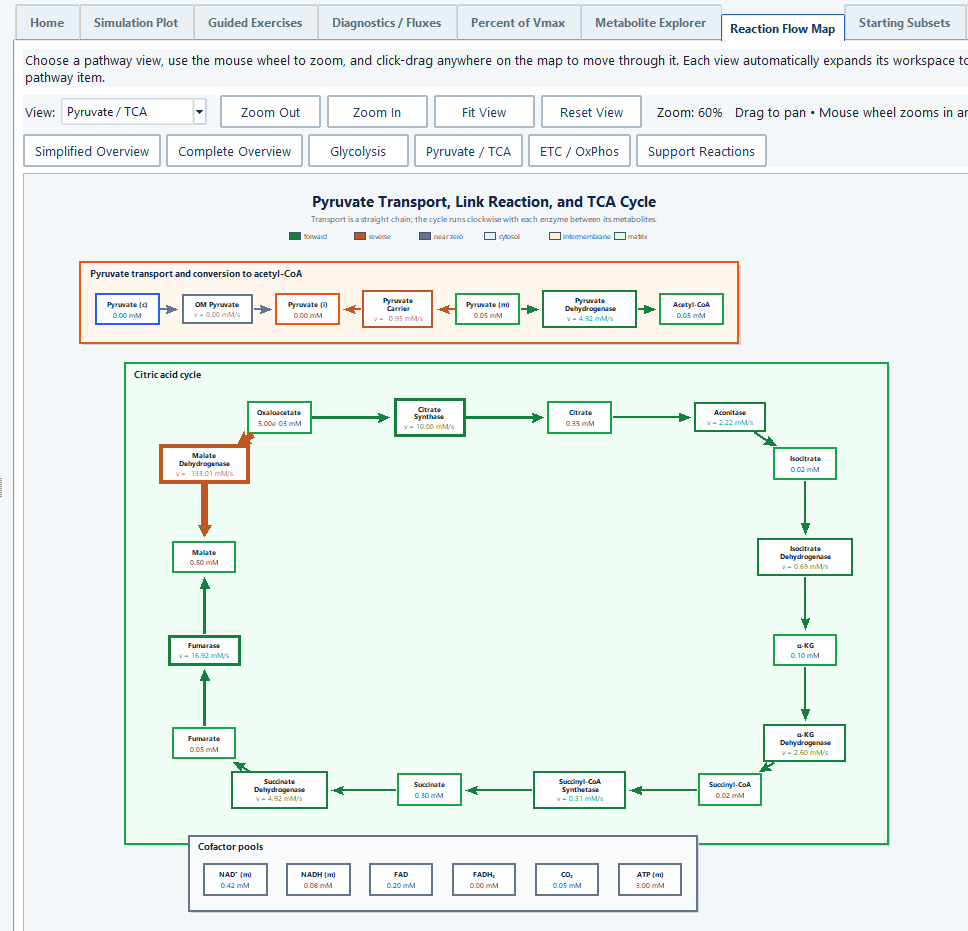Screen dimensions: 968x931
Task: Select the Pyruvate (c) metabolite node
Action: [x=127, y=309]
